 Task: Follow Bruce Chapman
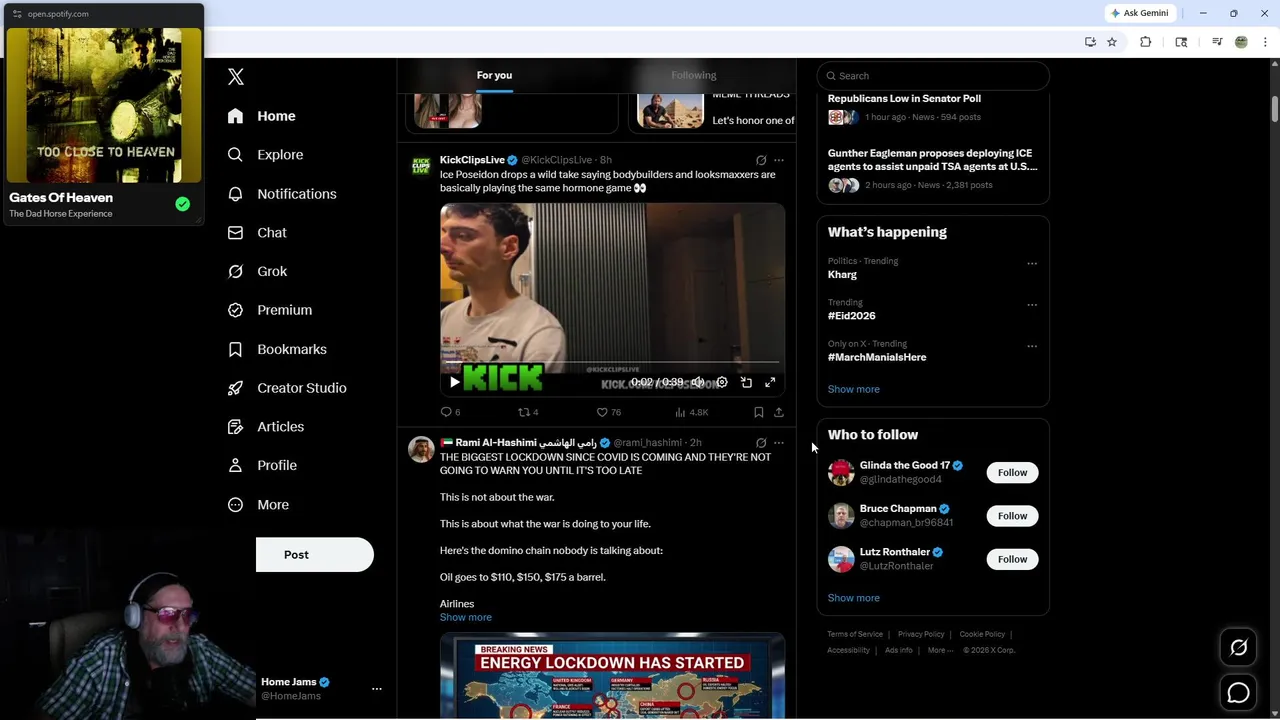tap(1012, 516)
